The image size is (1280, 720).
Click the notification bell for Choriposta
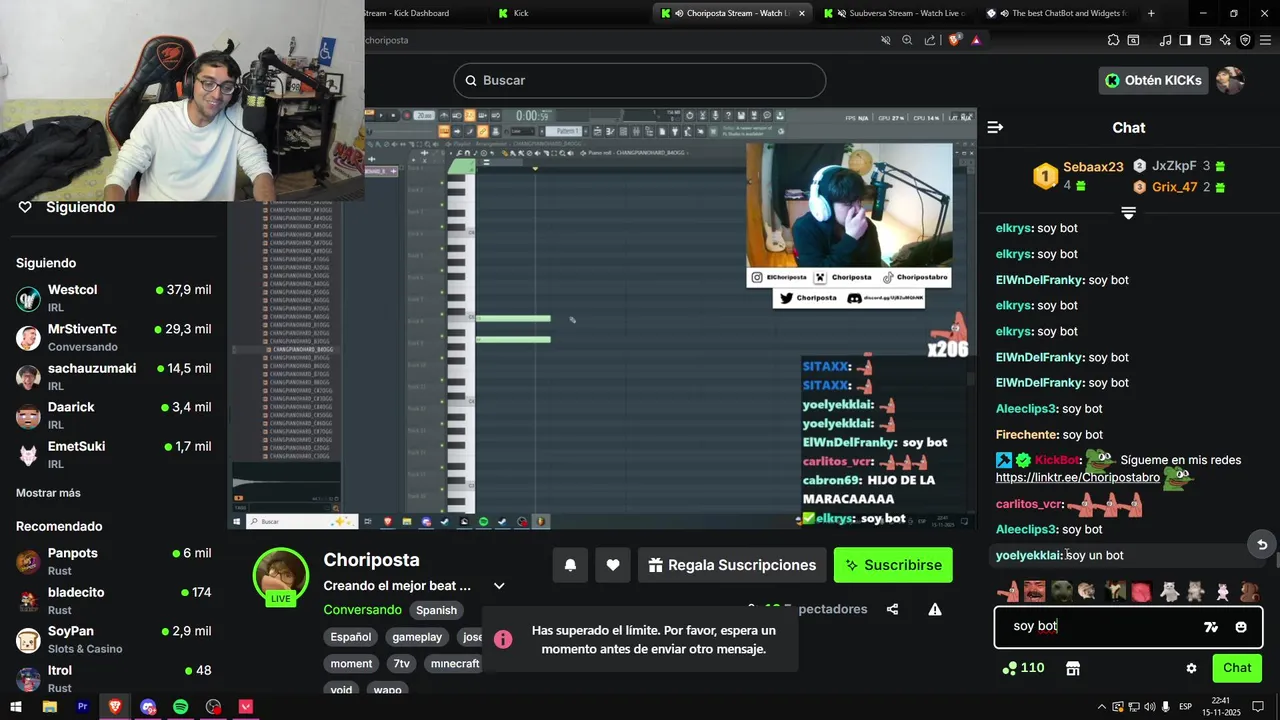coord(570,565)
